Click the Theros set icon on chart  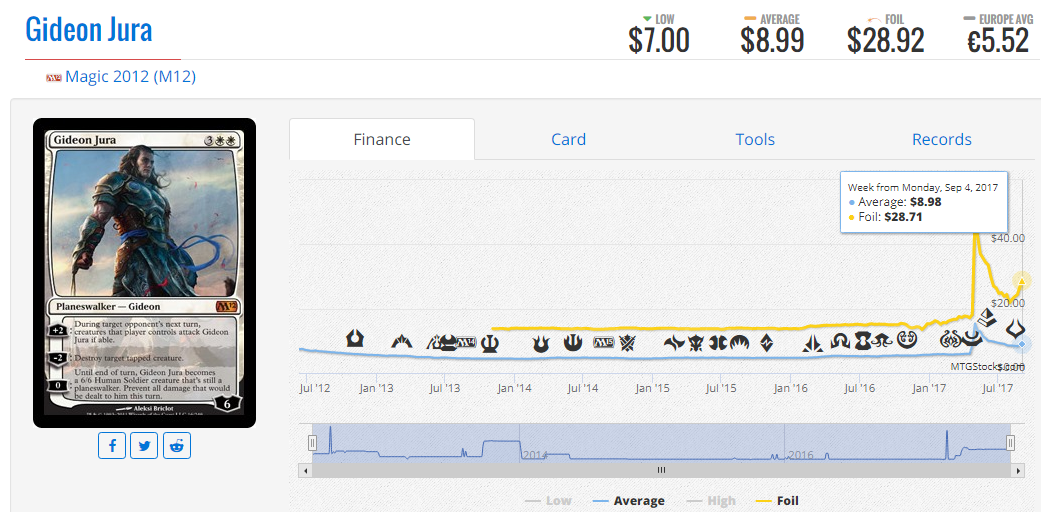(489, 343)
